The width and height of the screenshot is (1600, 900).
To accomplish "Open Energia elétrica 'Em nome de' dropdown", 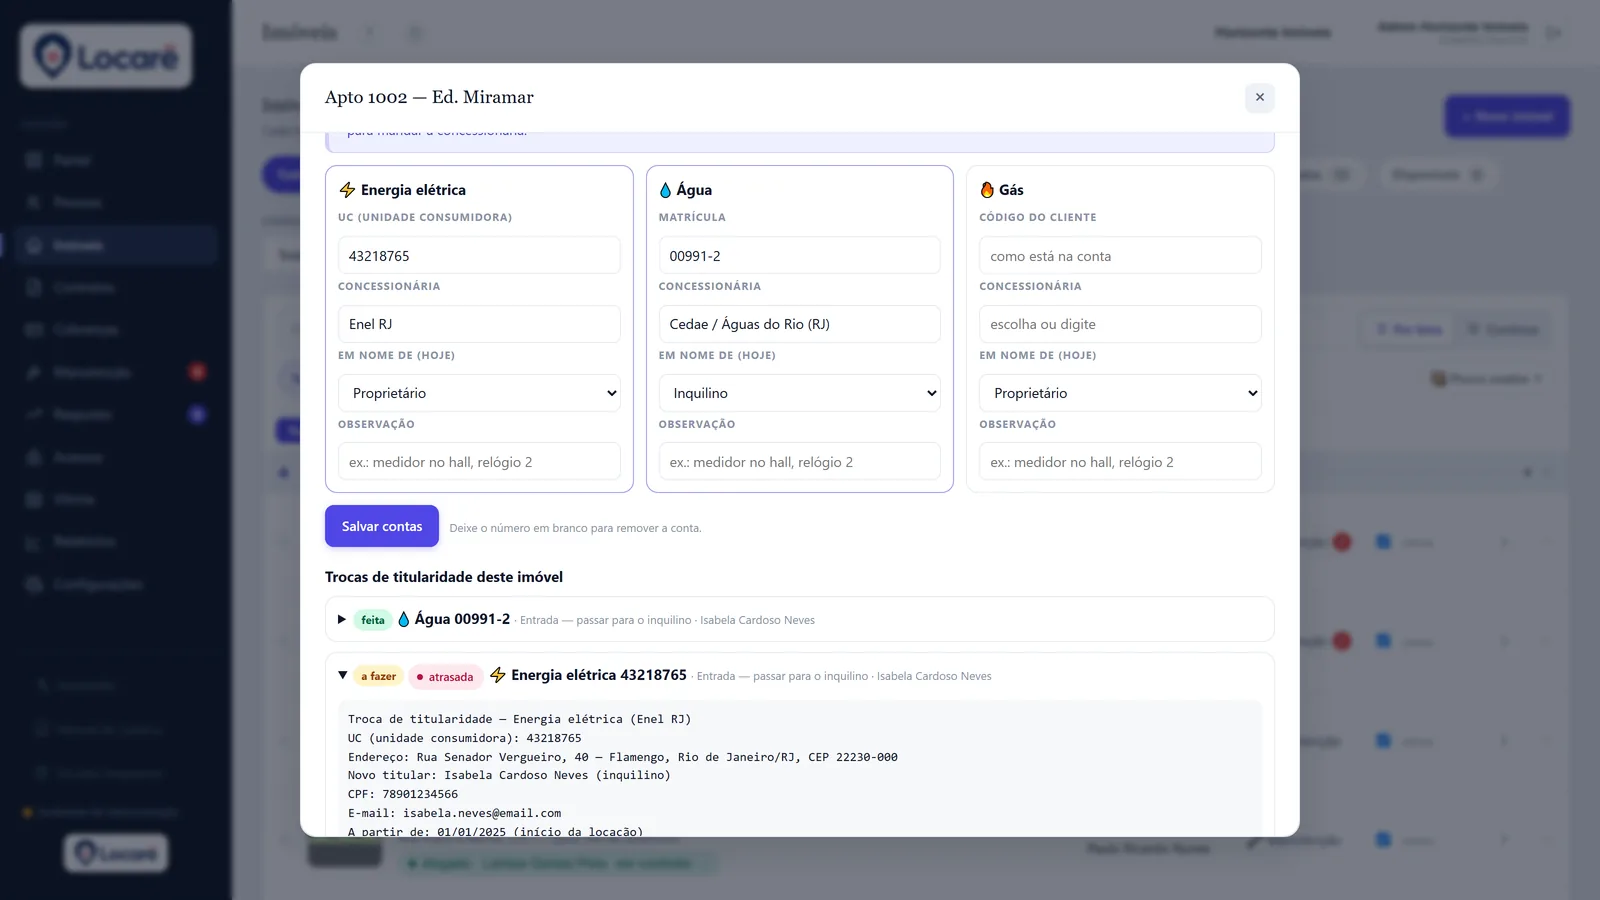I will [479, 393].
